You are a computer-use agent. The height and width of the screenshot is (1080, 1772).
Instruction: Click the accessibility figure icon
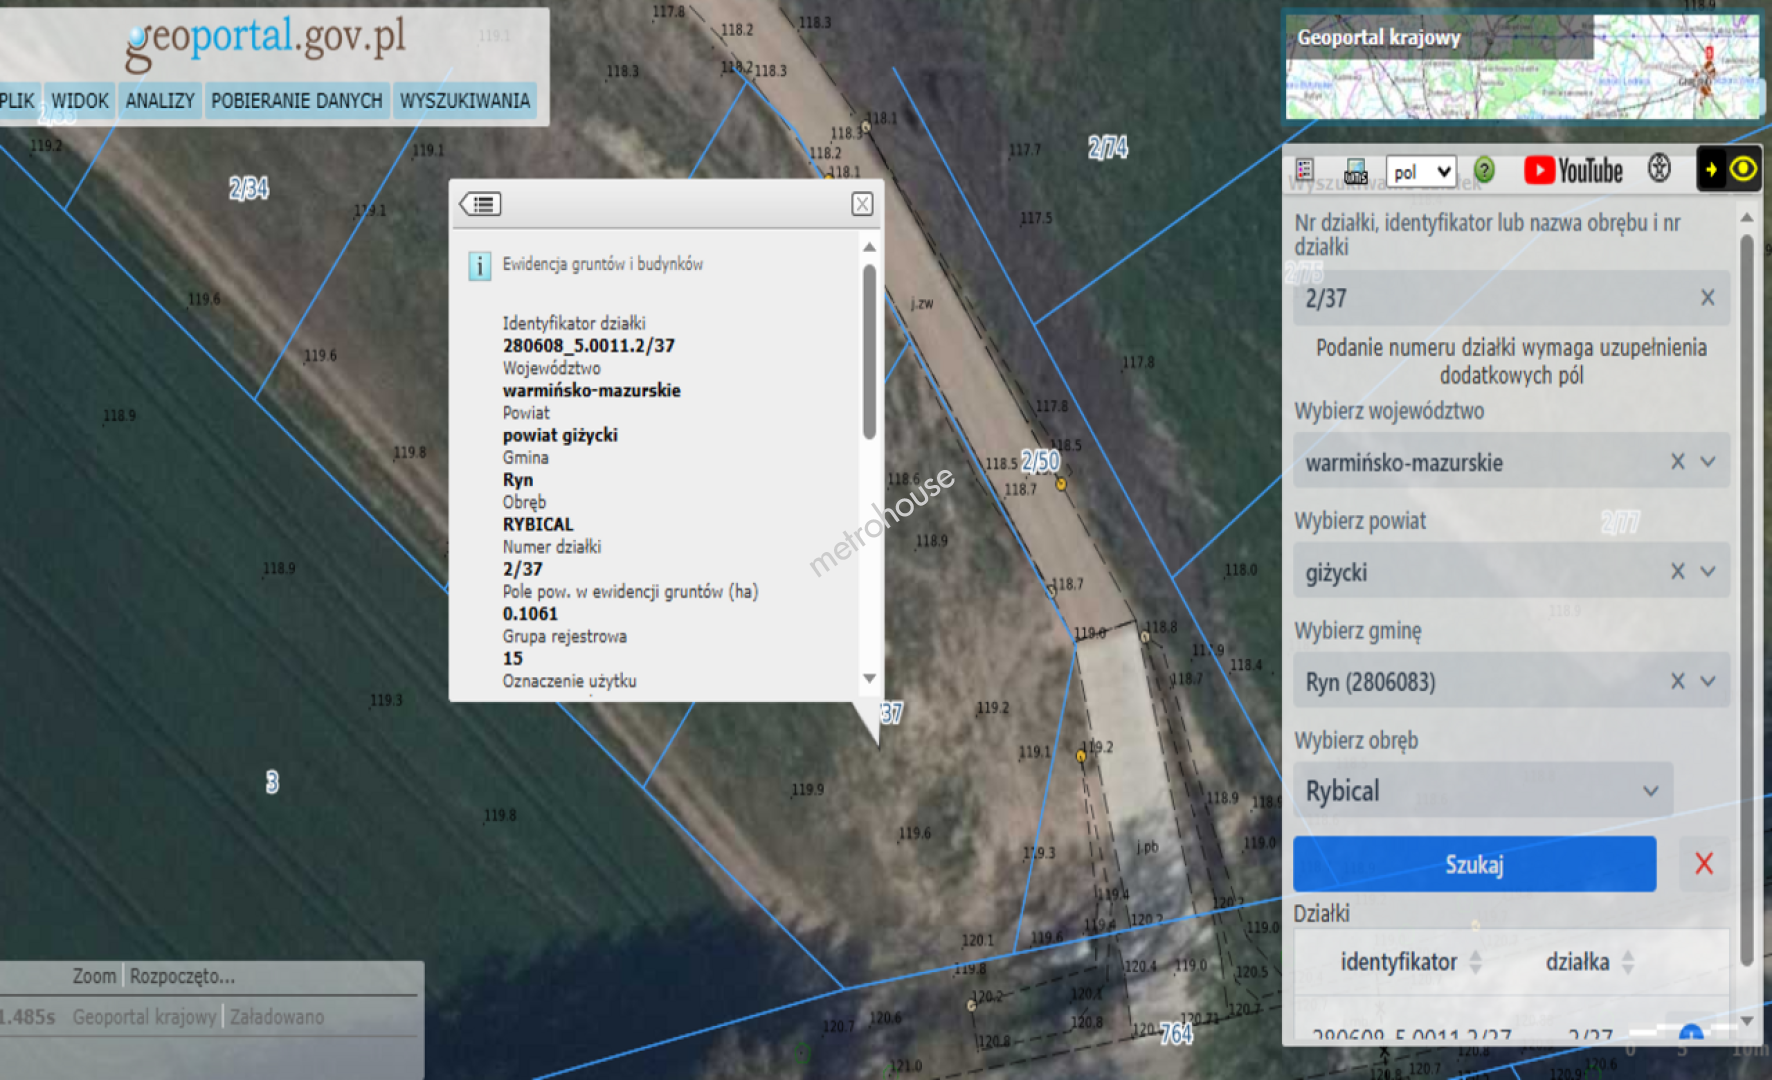click(1659, 169)
